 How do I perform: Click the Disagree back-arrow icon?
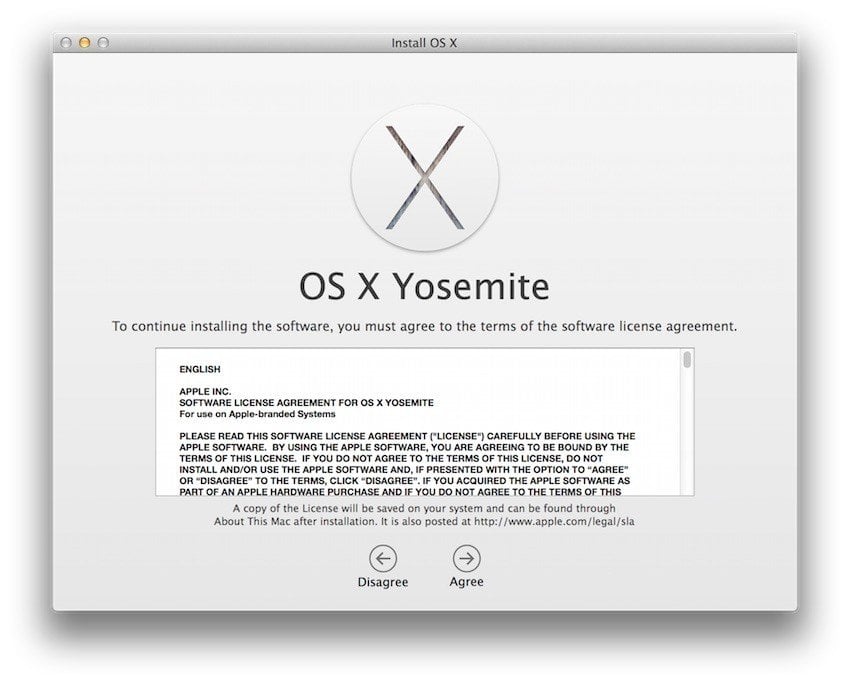click(383, 558)
